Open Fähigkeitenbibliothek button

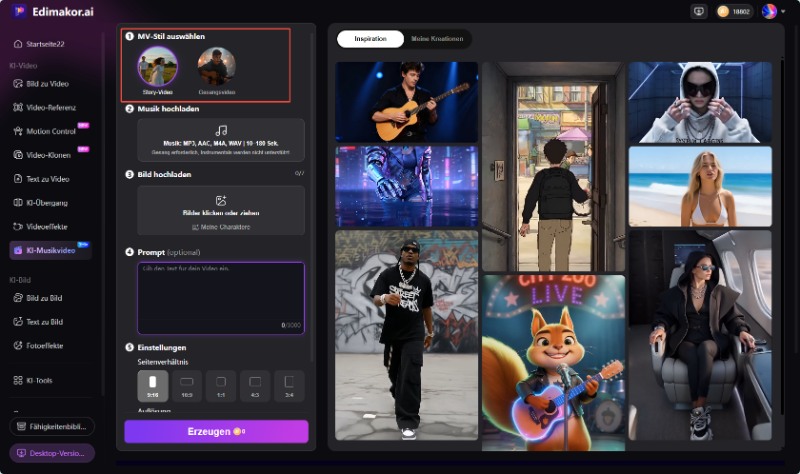point(52,427)
